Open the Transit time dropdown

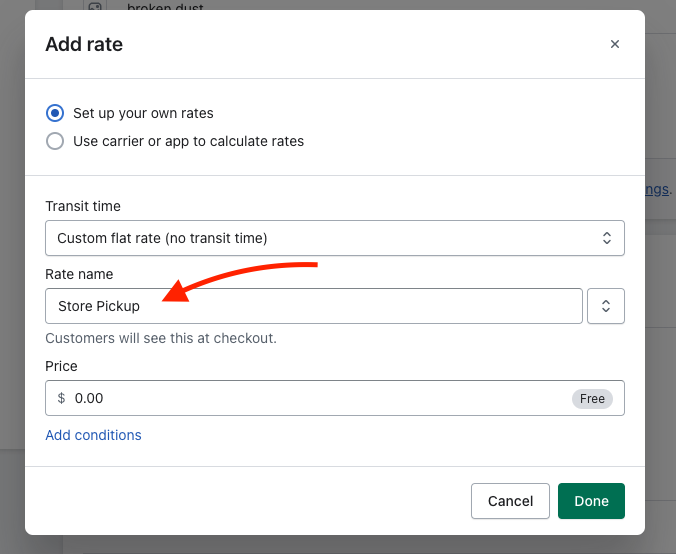pyautogui.click(x=335, y=238)
